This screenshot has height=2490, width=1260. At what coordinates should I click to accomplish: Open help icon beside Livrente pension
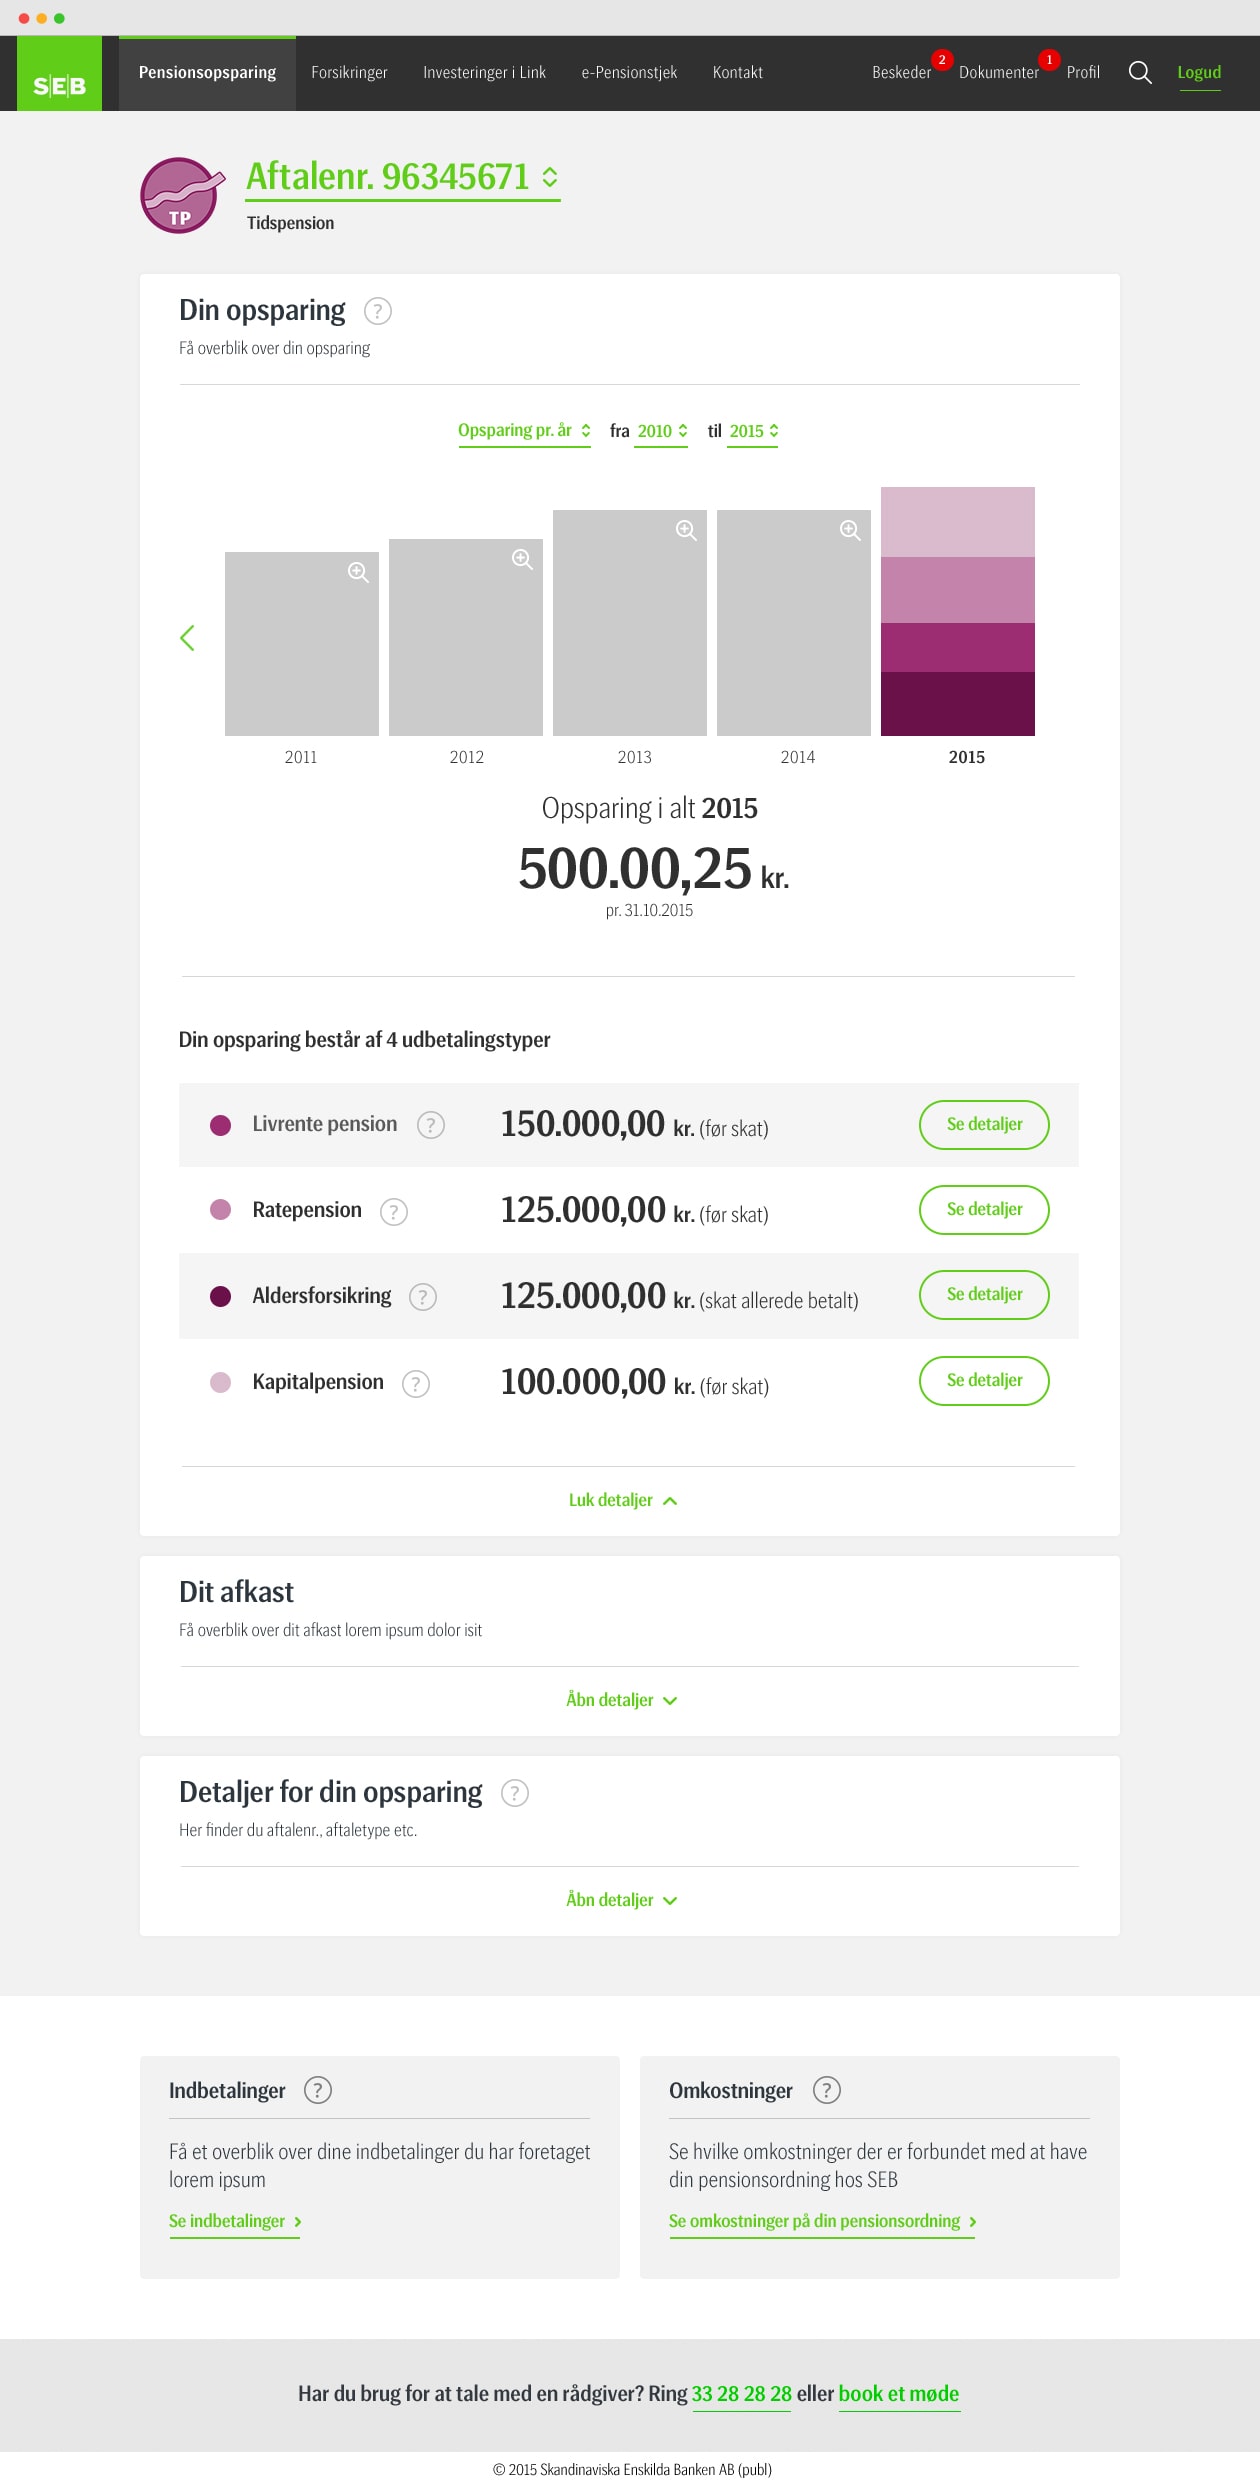(x=430, y=1125)
